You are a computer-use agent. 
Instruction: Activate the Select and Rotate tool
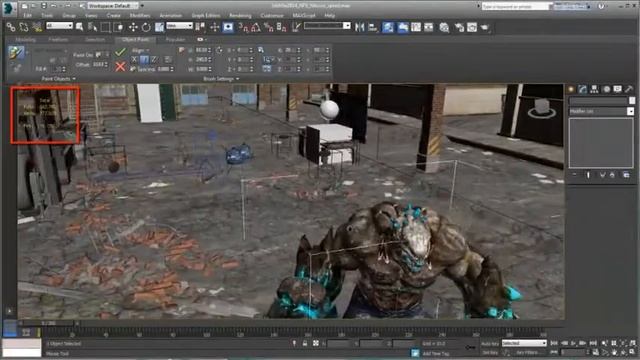pos(146,27)
